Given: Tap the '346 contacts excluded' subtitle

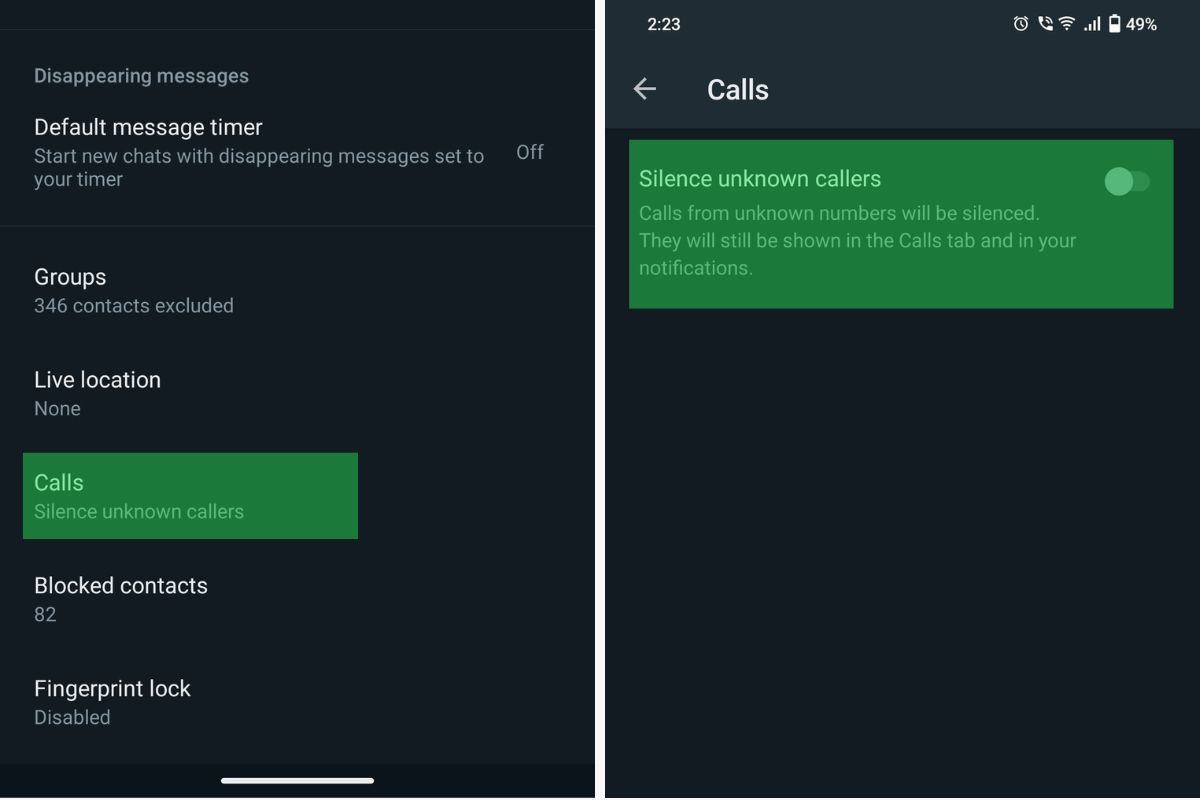Looking at the screenshot, I should pyautogui.click(x=134, y=305).
